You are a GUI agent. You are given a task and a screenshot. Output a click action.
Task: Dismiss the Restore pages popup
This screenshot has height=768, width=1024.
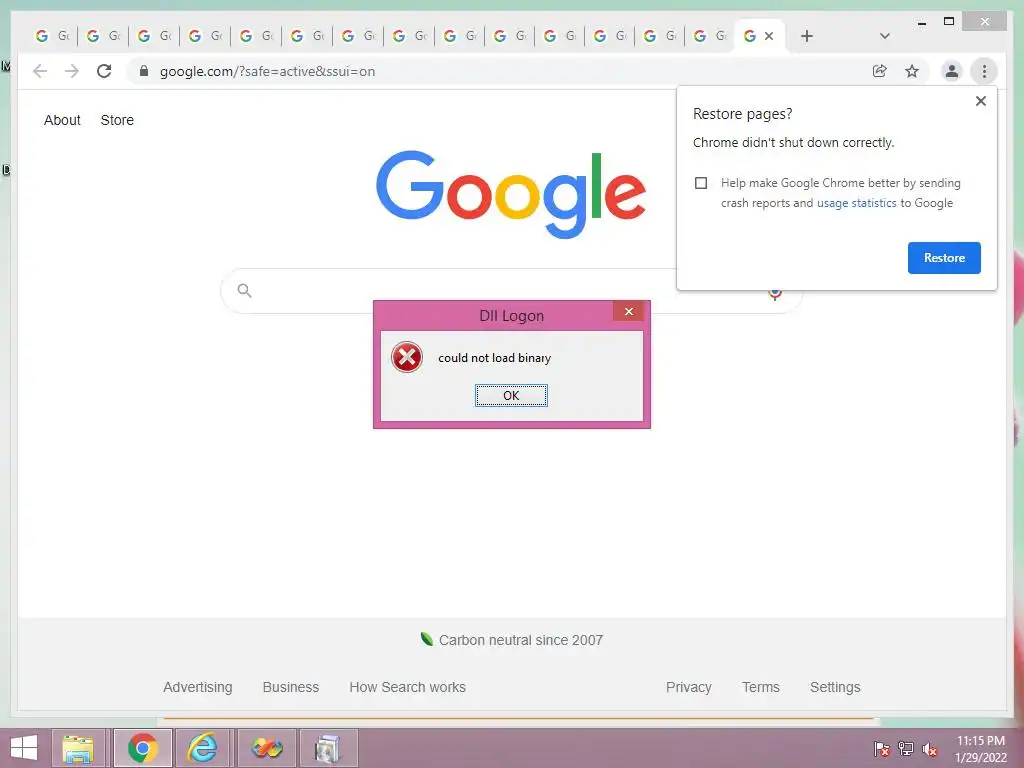980,101
